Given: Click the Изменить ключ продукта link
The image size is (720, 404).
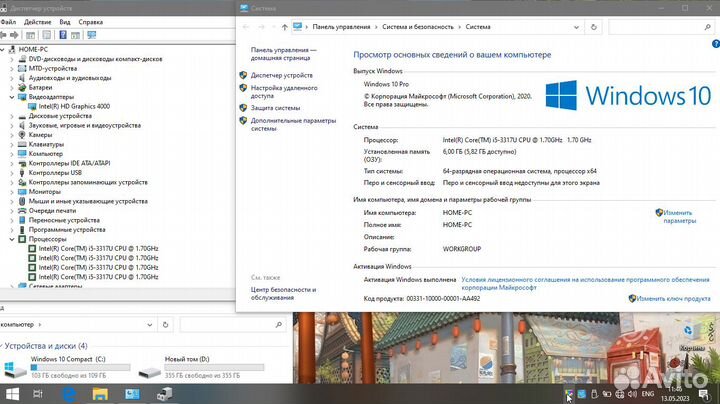Looking at the screenshot, I should coord(673,298).
